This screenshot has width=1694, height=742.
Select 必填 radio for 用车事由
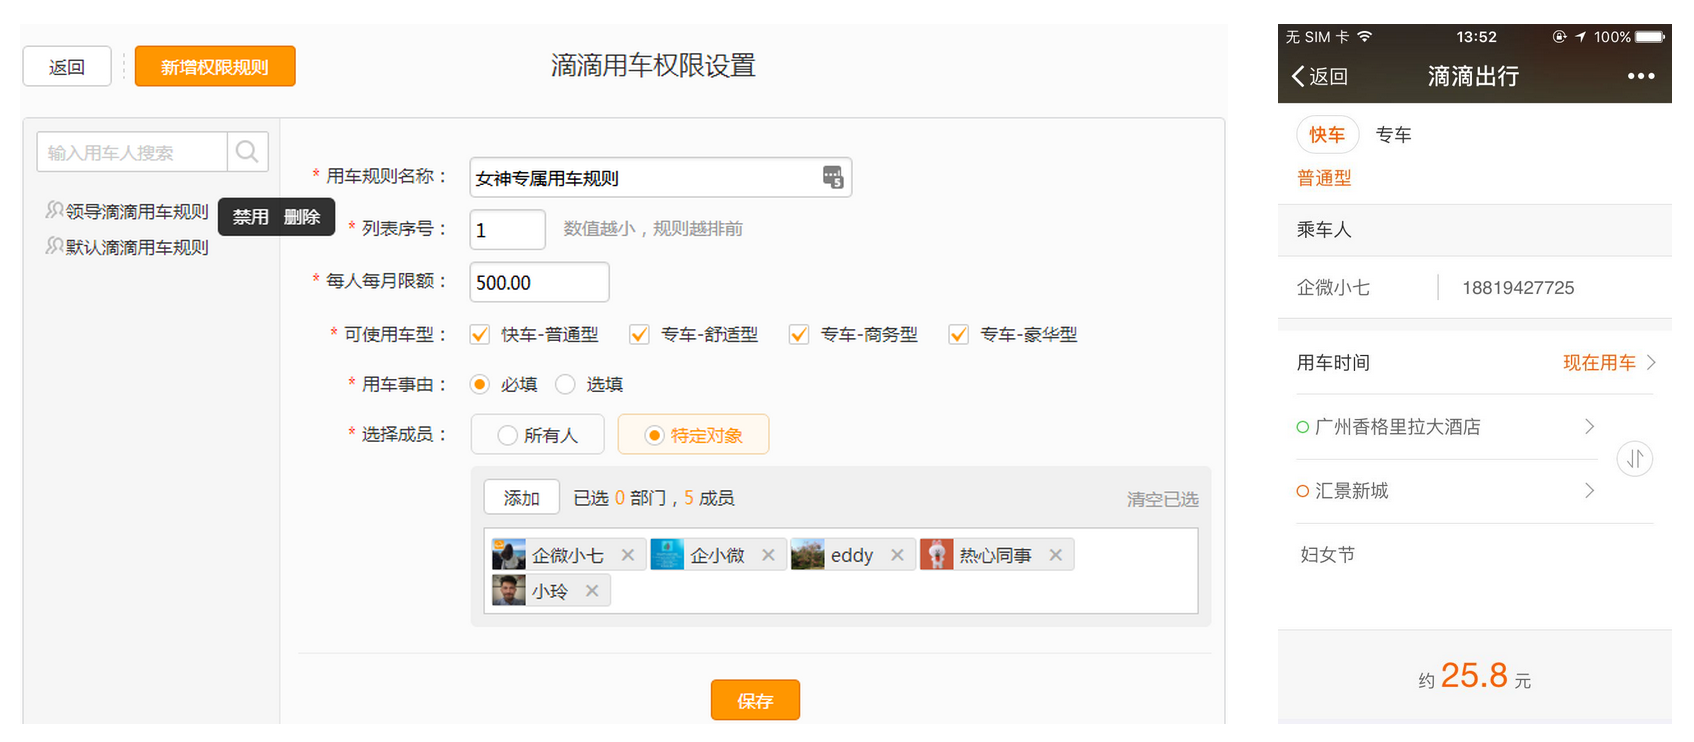pyautogui.click(x=480, y=384)
